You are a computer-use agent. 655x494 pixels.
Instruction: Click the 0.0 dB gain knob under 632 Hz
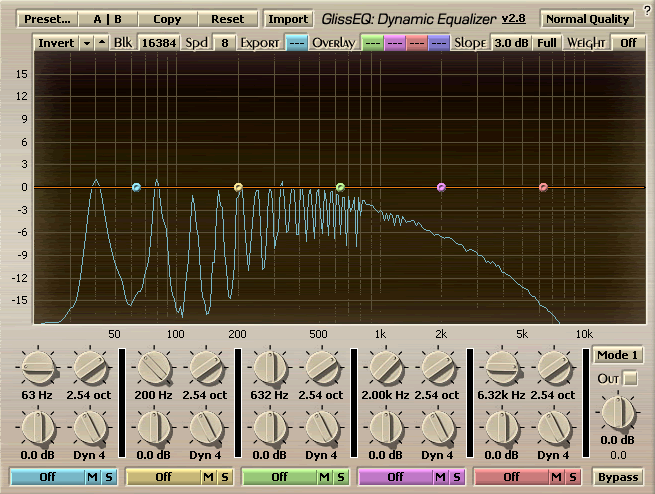tap(270, 428)
